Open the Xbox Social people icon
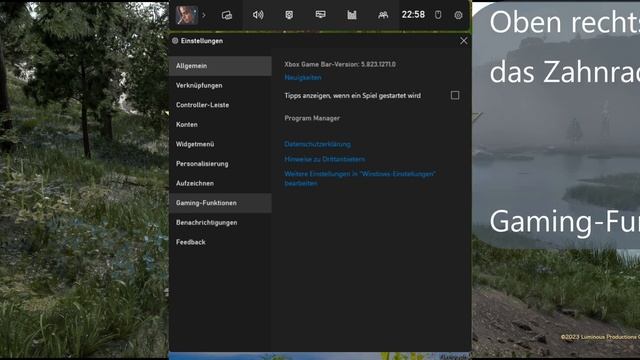This screenshot has width=640, height=360. tap(383, 15)
